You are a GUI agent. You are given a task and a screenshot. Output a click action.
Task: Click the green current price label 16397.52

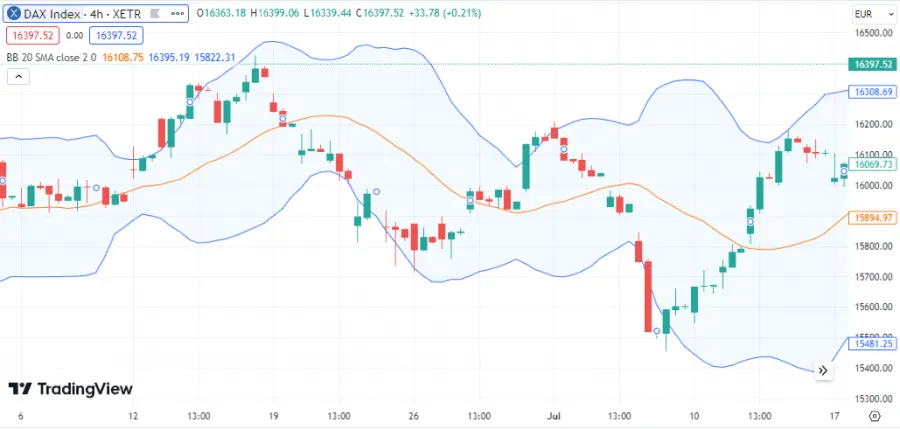(x=871, y=64)
